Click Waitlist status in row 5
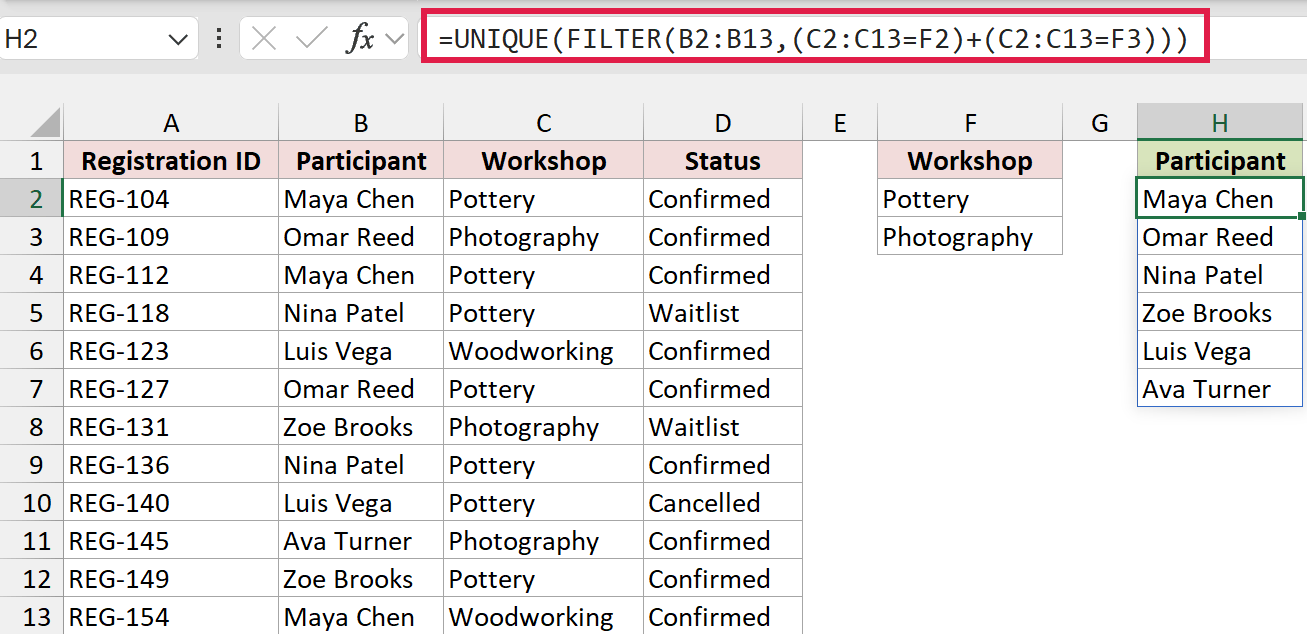 pos(723,313)
